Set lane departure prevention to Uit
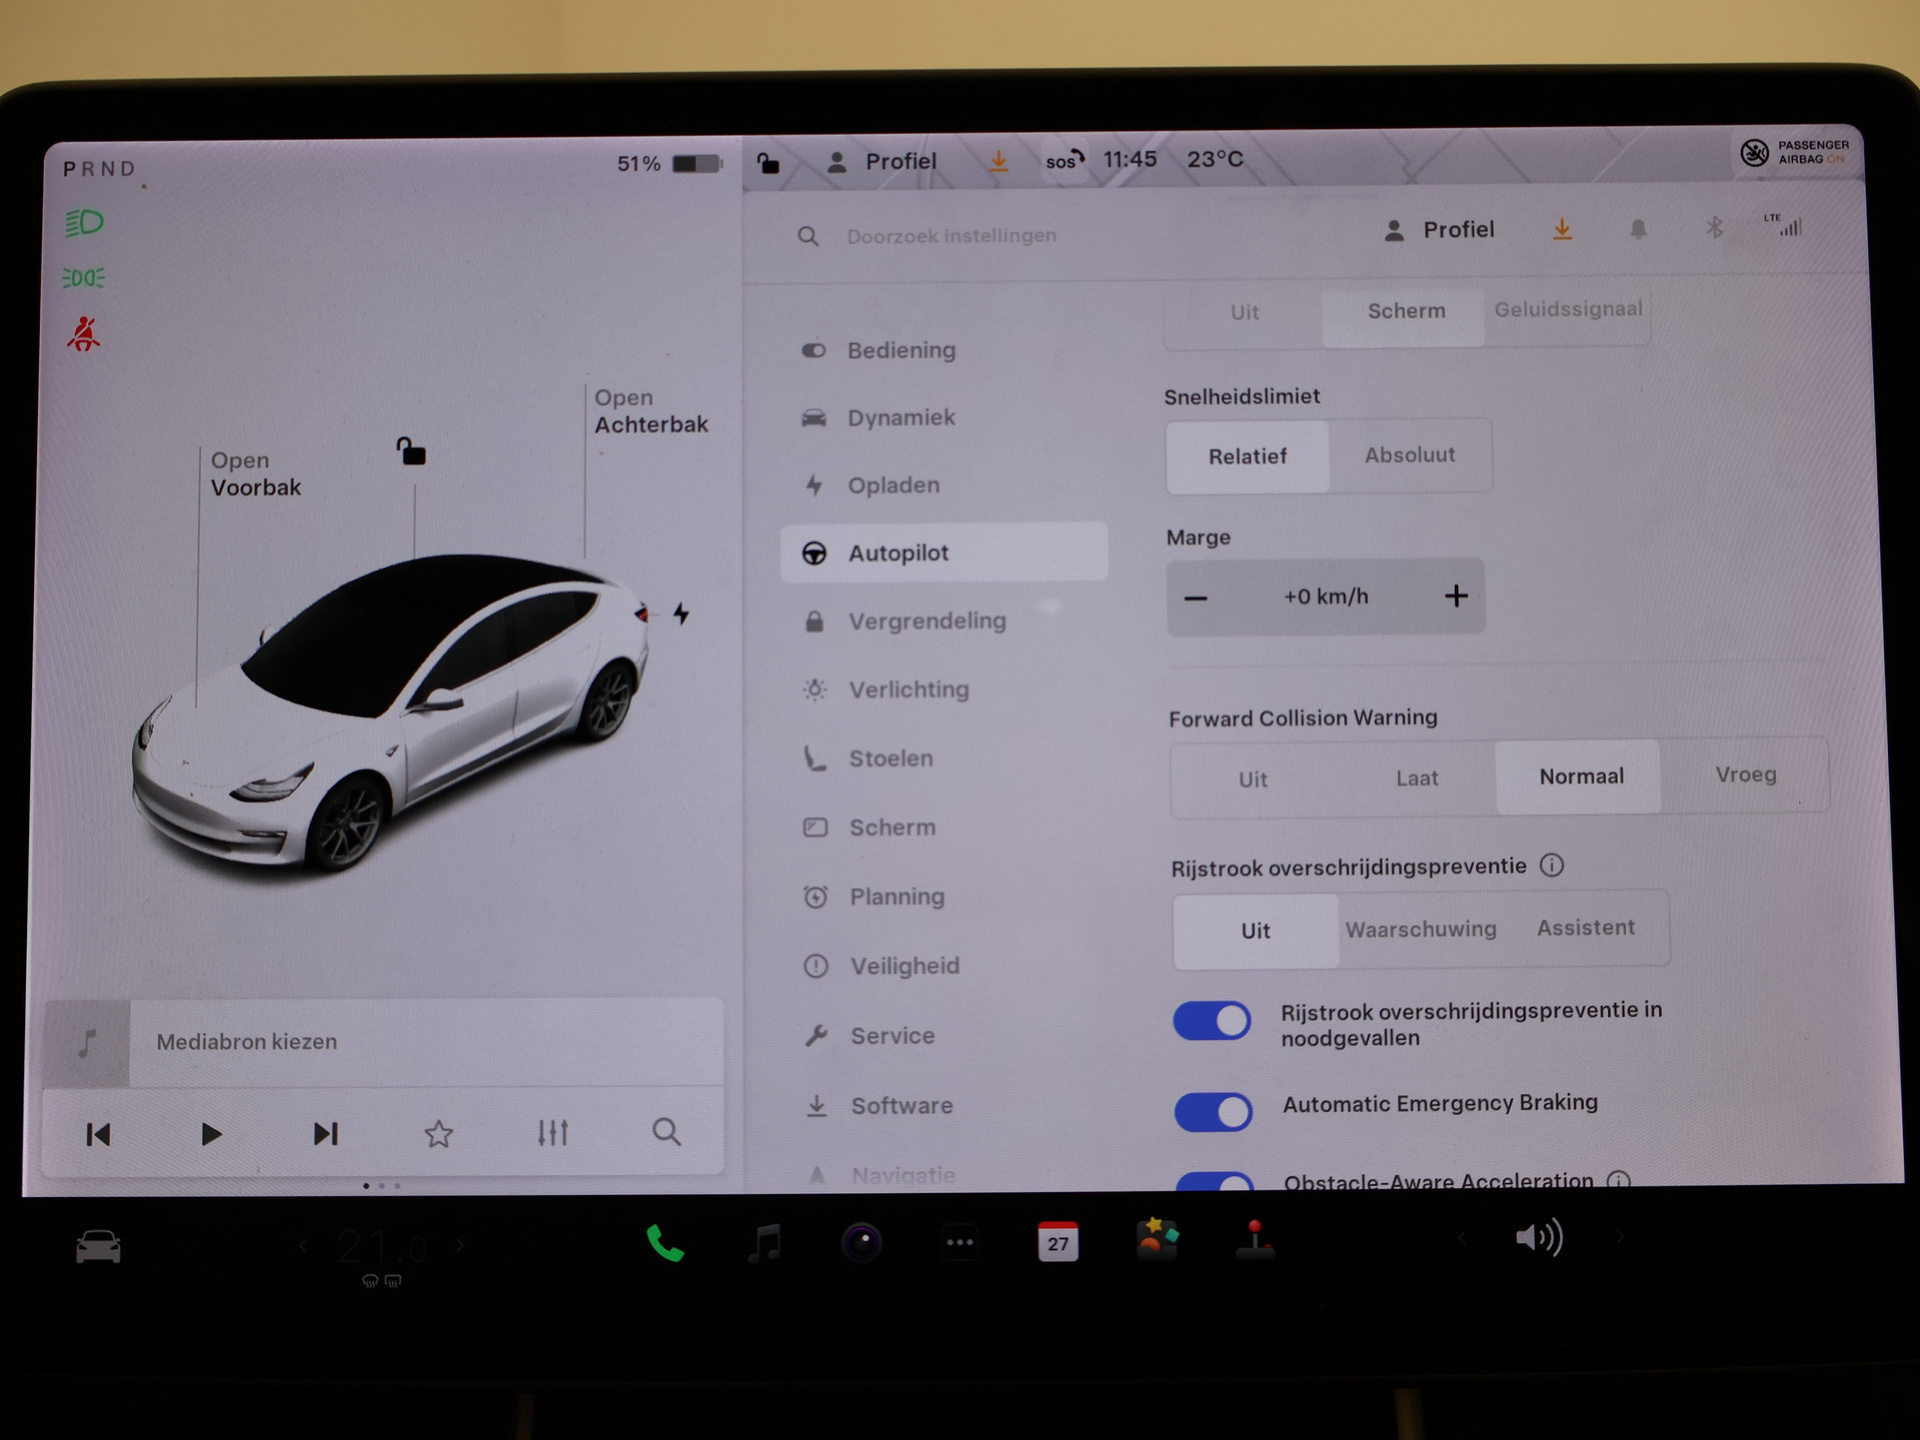The image size is (1920, 1440). click(x=1256, y=931)
